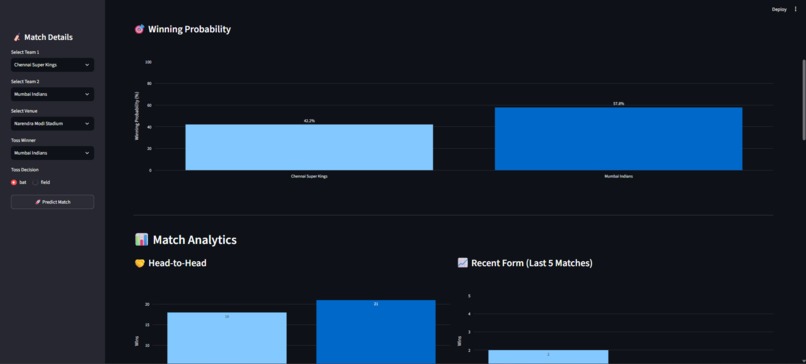
Task: Click the dark blue Head-to-Head bar
Action: pos(376,332)
